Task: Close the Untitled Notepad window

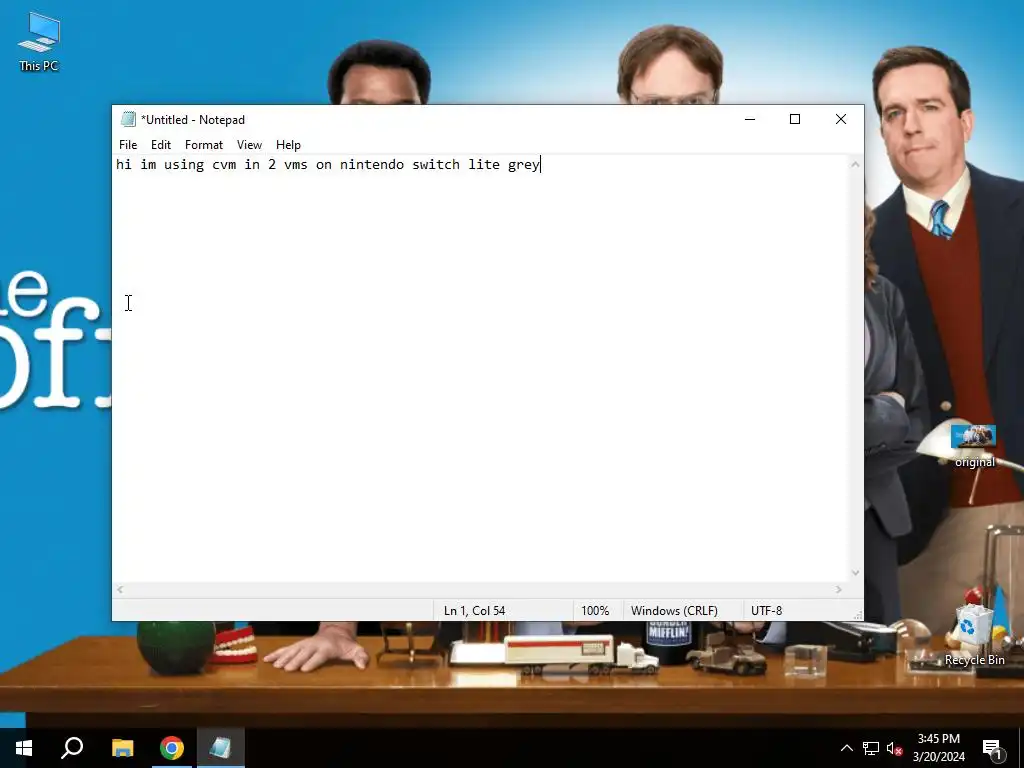Action: [840, 120]
